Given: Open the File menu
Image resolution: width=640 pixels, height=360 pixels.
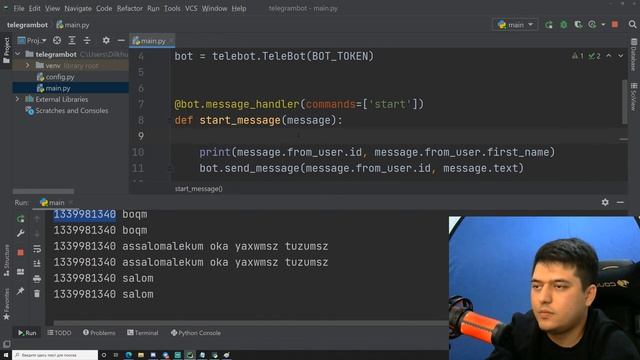Looking at the screenshot, I should tap(19, 8).
